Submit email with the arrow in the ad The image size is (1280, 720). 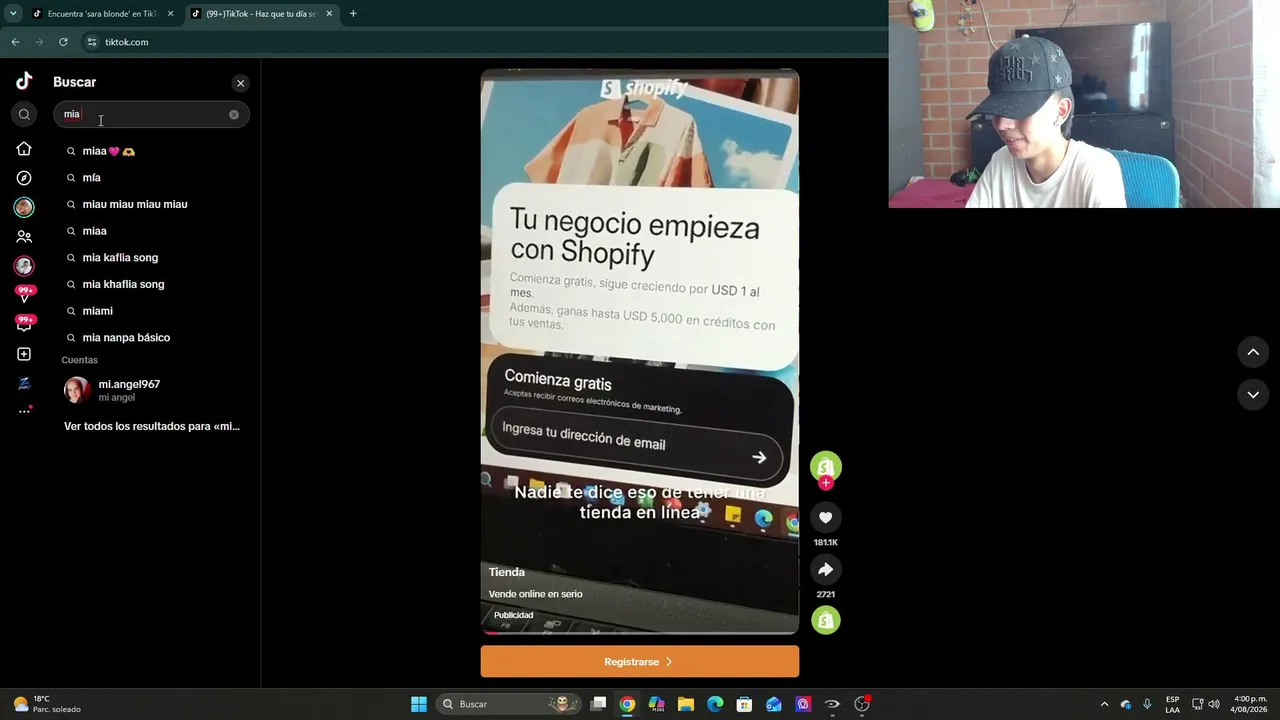coord(759,457)
